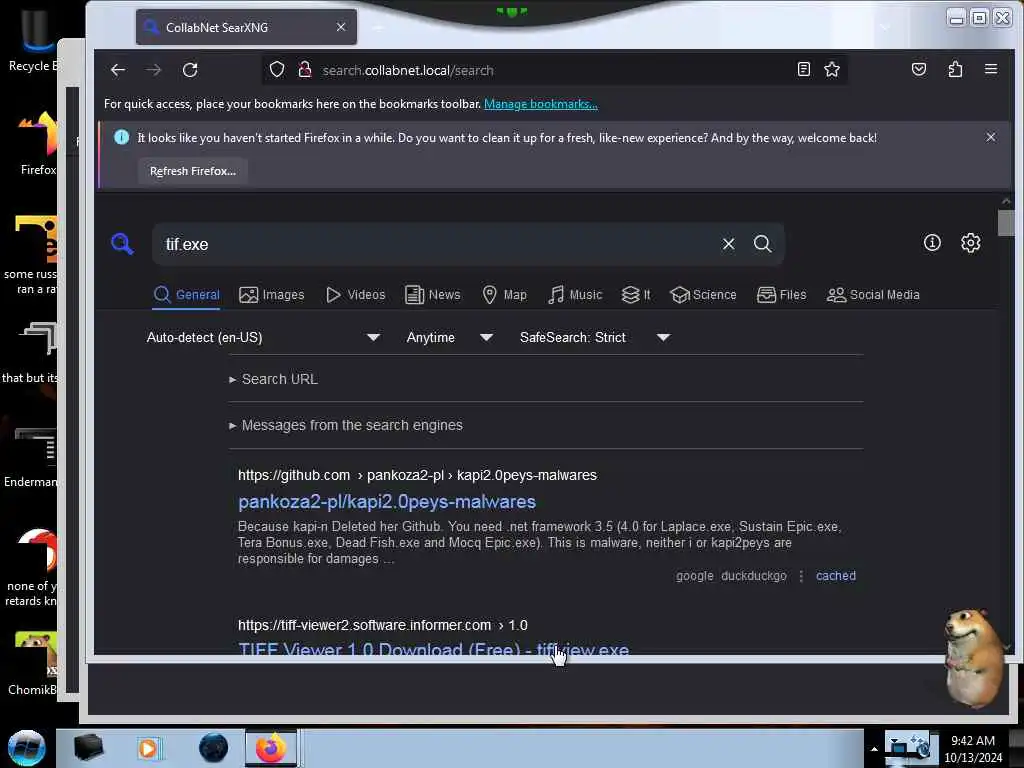Open the Anytime time range dropdown
1024x768 pixels.
[x=449, y=338]
